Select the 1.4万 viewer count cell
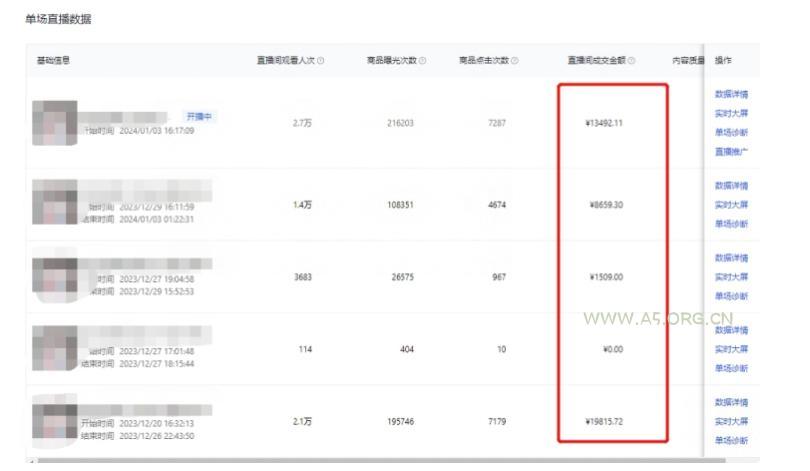This screenshot has width=810, height=471. 302,205
